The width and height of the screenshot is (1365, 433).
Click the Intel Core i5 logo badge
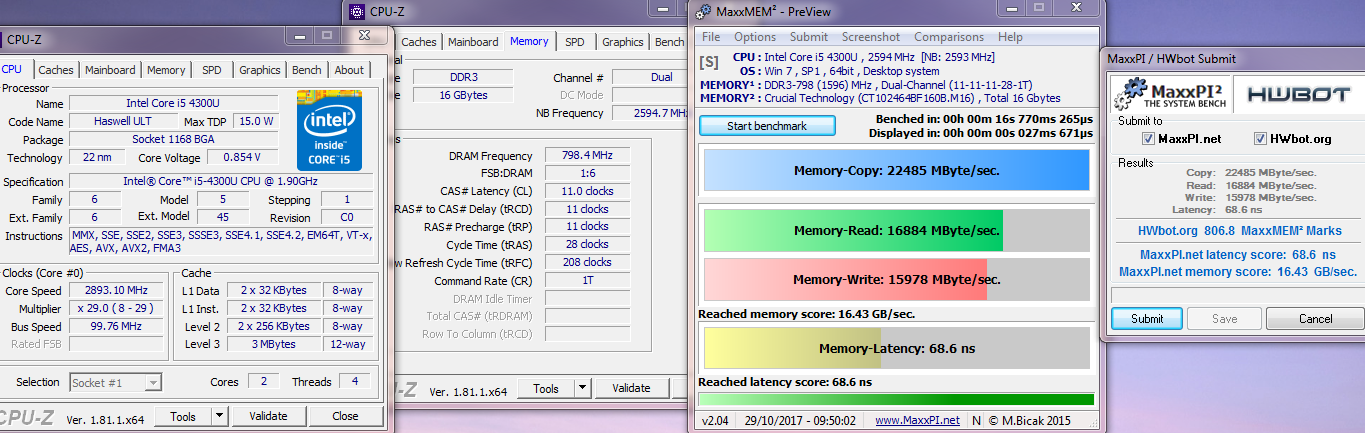click(x=329, y=130)
